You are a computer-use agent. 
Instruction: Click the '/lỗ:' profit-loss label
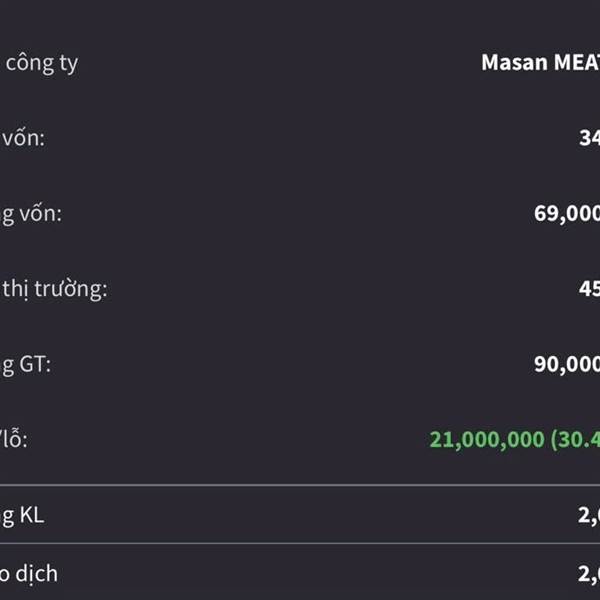pyautogui.click(x=14, y=439)
